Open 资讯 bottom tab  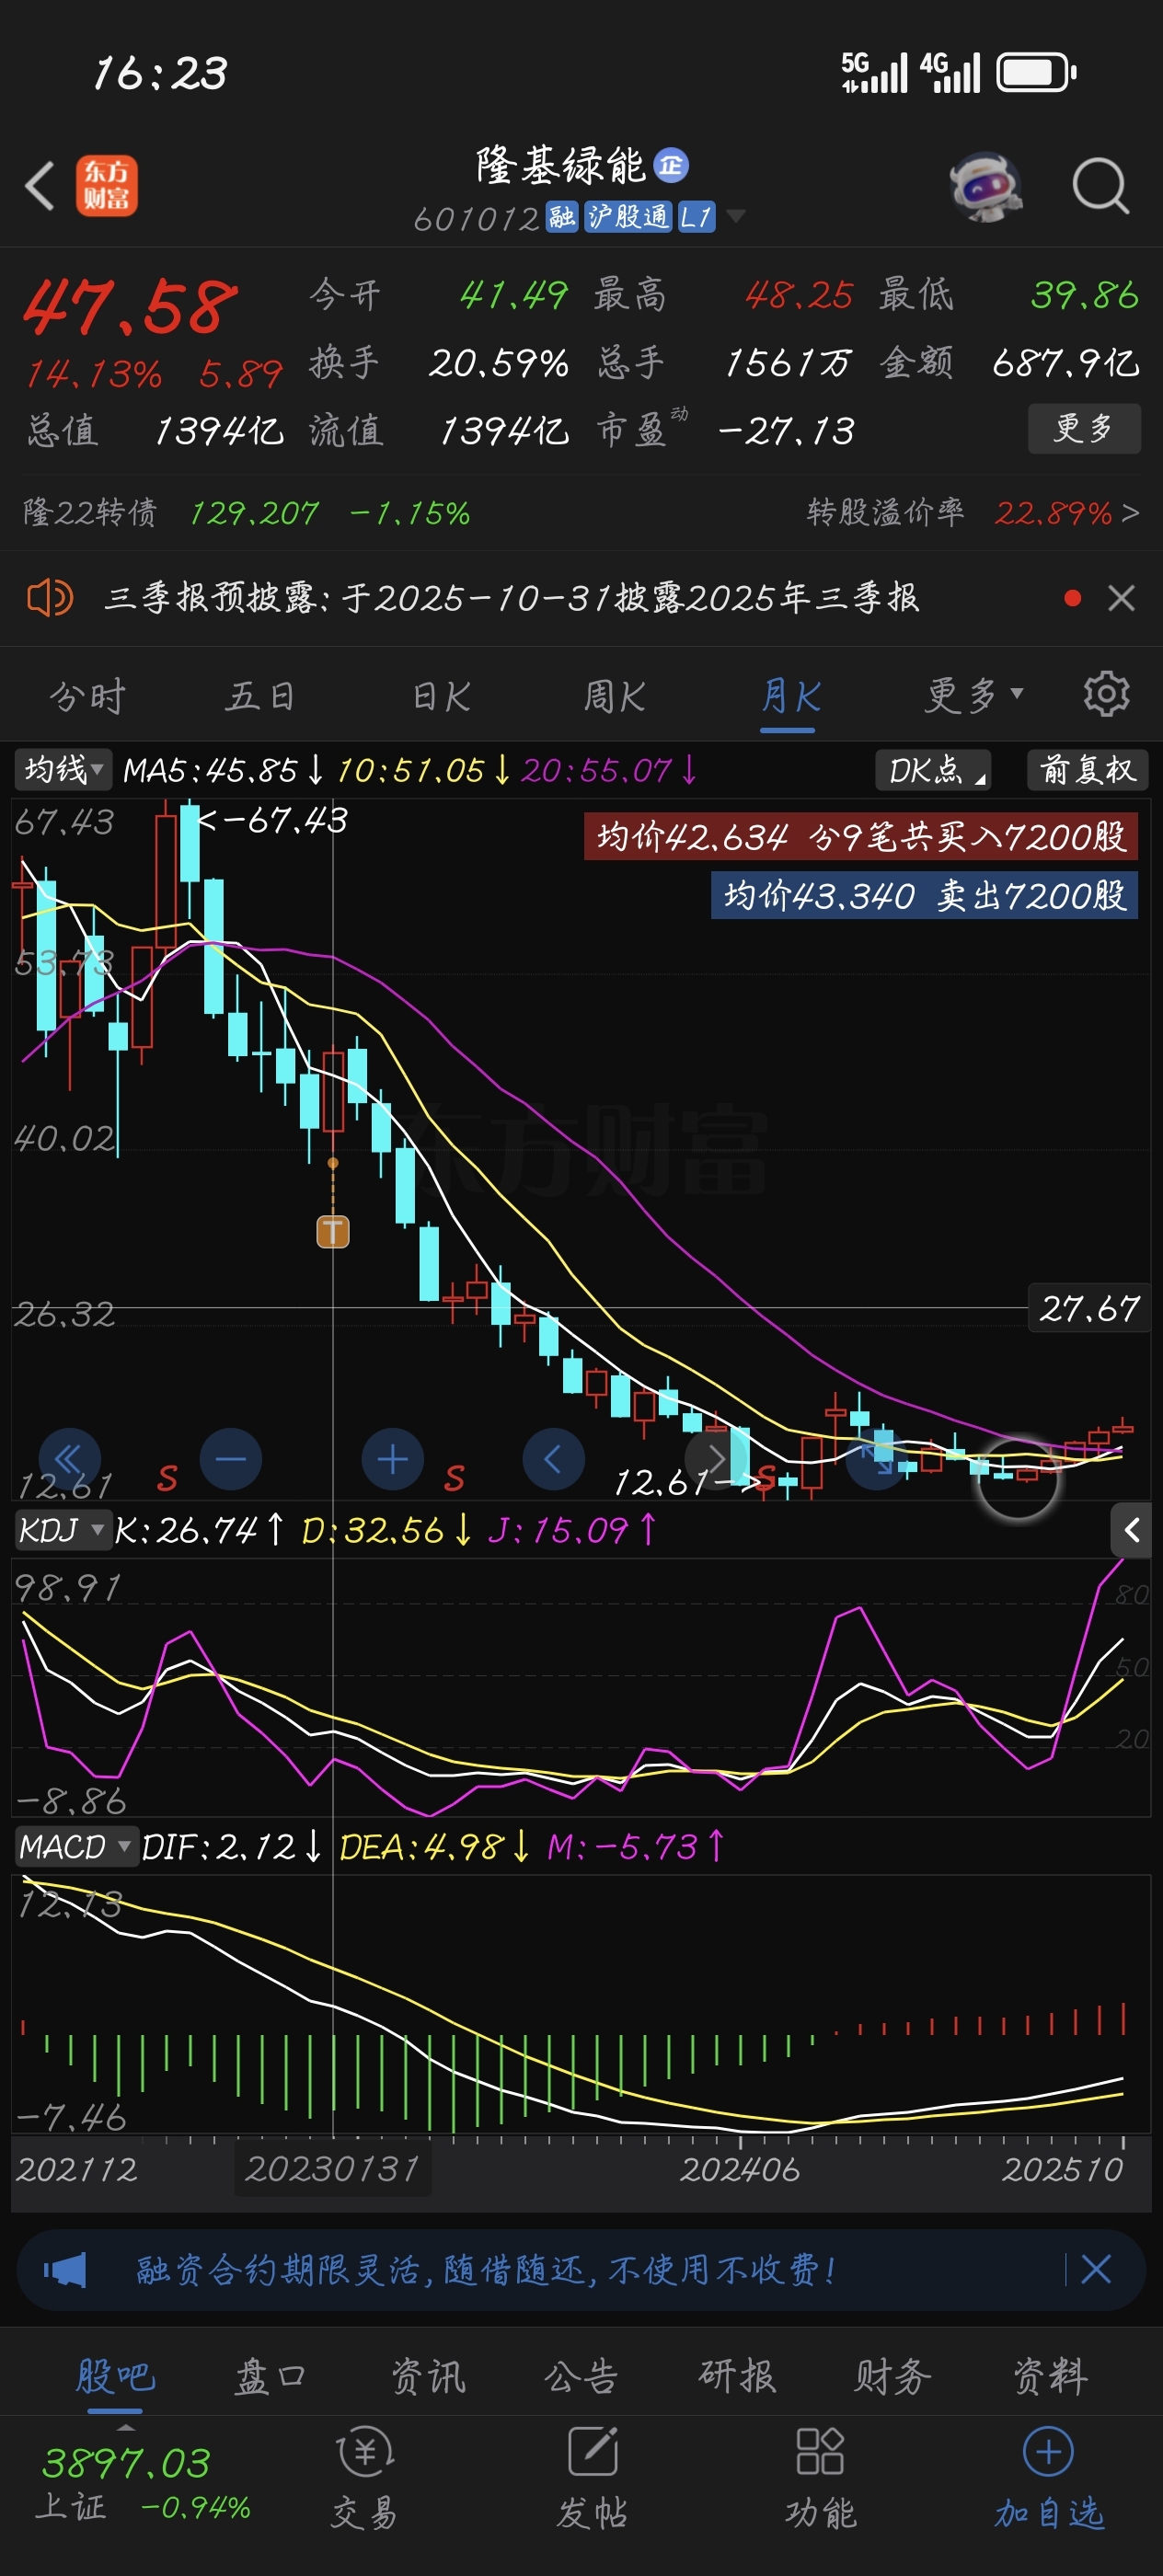[x=428, y=2375]
